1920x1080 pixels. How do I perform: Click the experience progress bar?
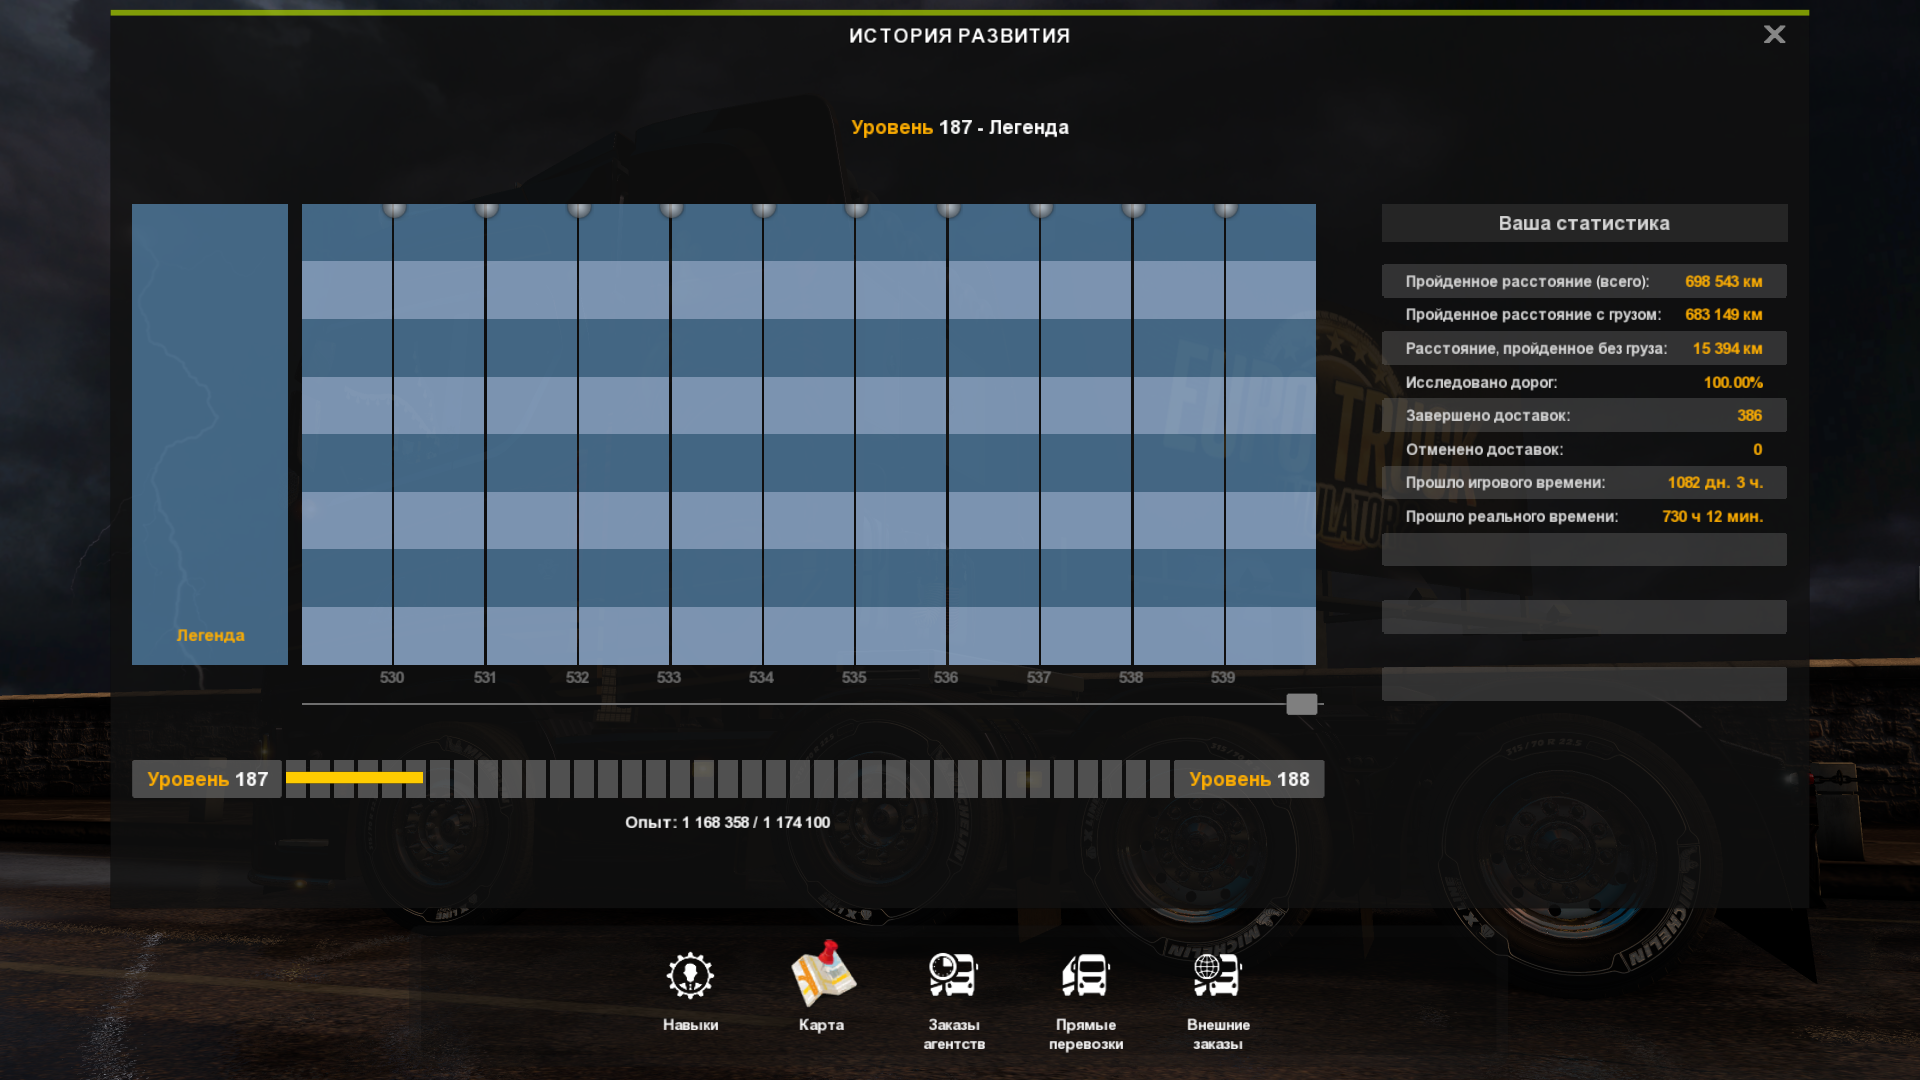pyautogui.click(x=728, y=779)
